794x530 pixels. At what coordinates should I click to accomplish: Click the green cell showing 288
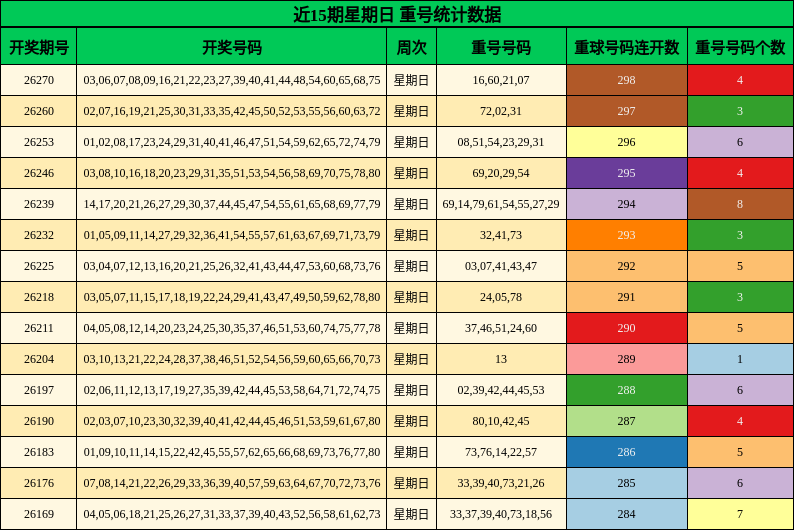click(626, 390)
